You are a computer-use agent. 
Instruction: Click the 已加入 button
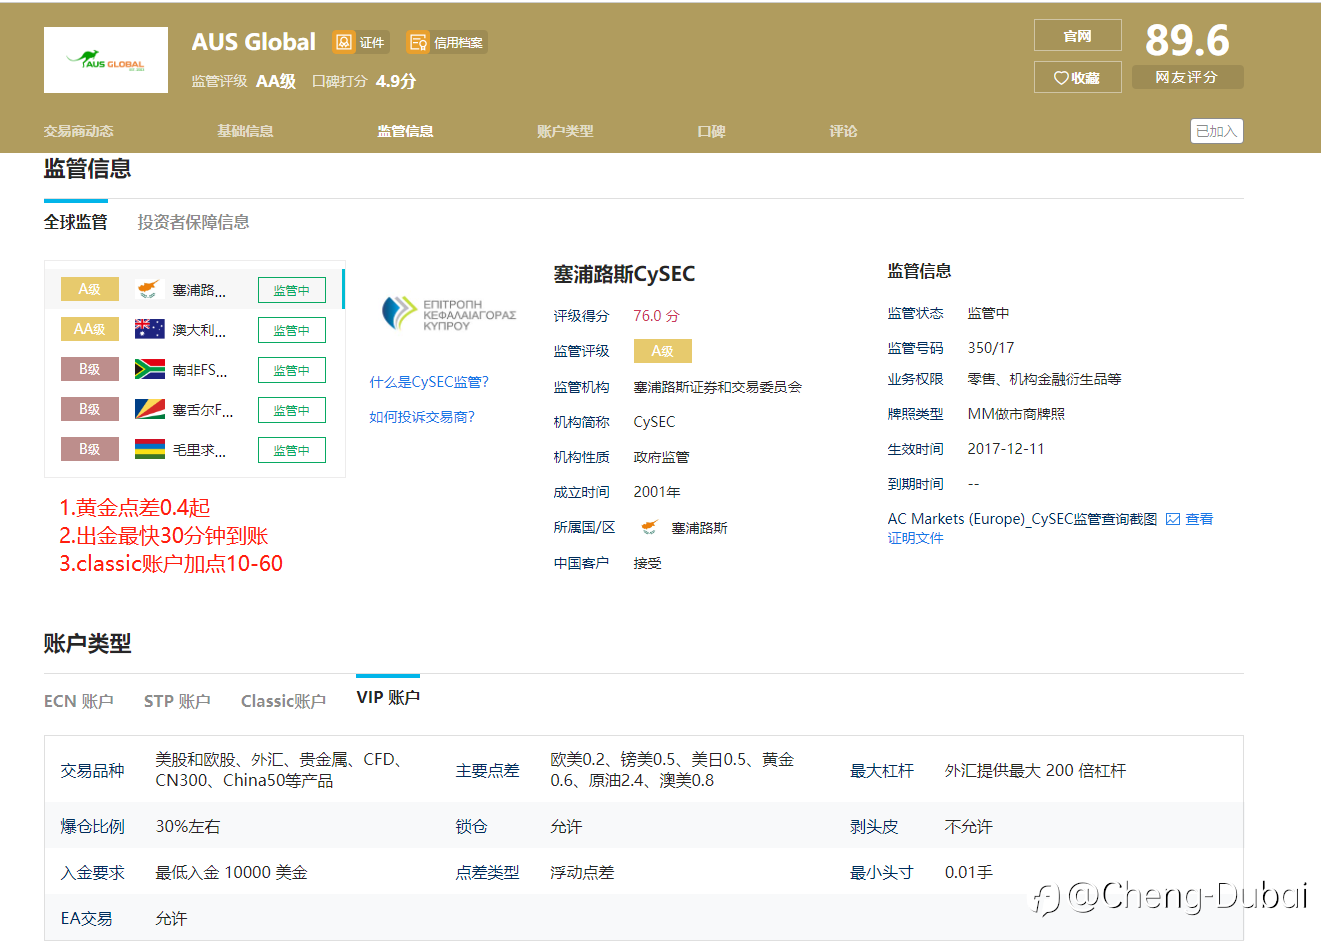(1216, 131)
